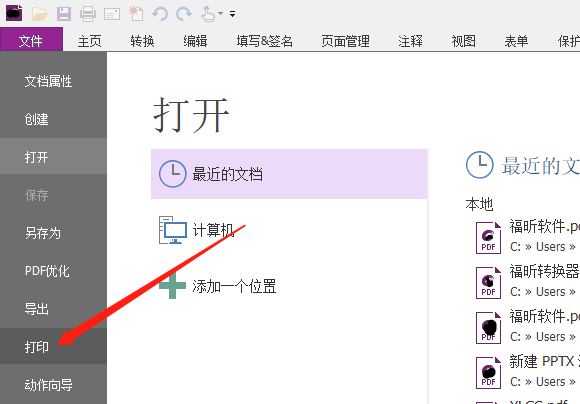Switch to the 转换 tab

(x=142, y=41)
